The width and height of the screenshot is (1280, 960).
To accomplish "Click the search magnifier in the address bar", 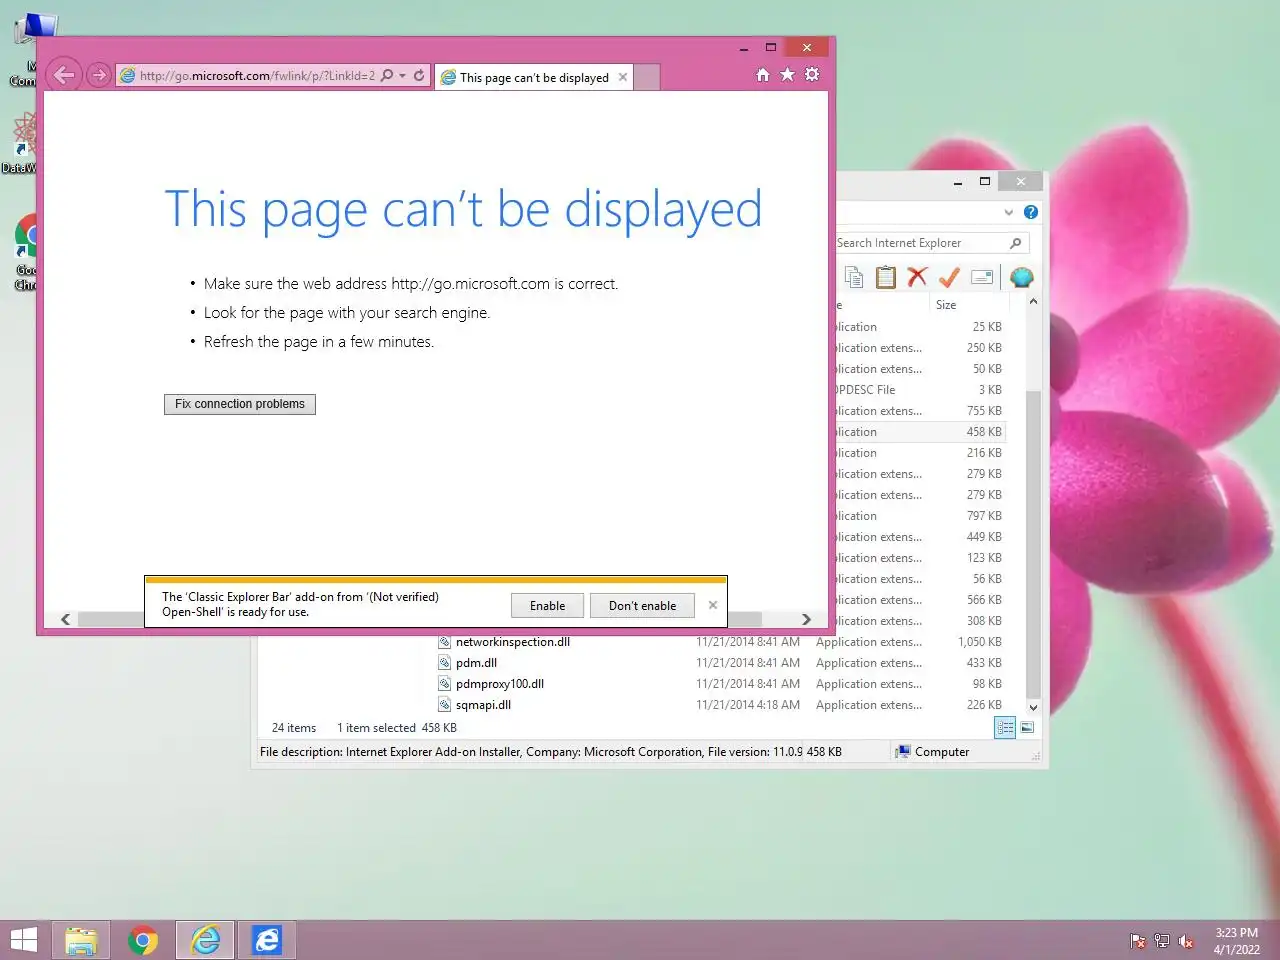I will [x=387, y=75].
